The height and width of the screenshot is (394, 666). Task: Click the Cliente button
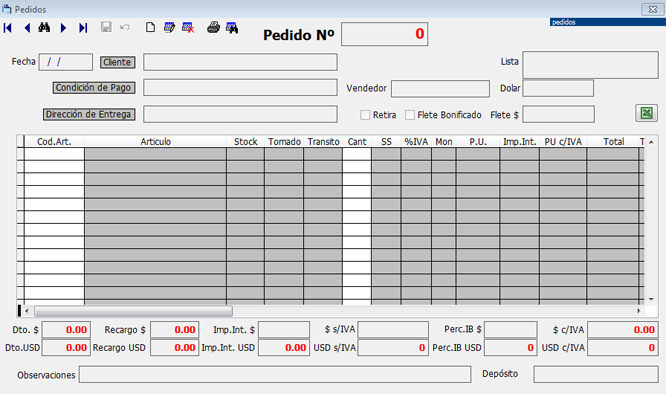(118, 62)
